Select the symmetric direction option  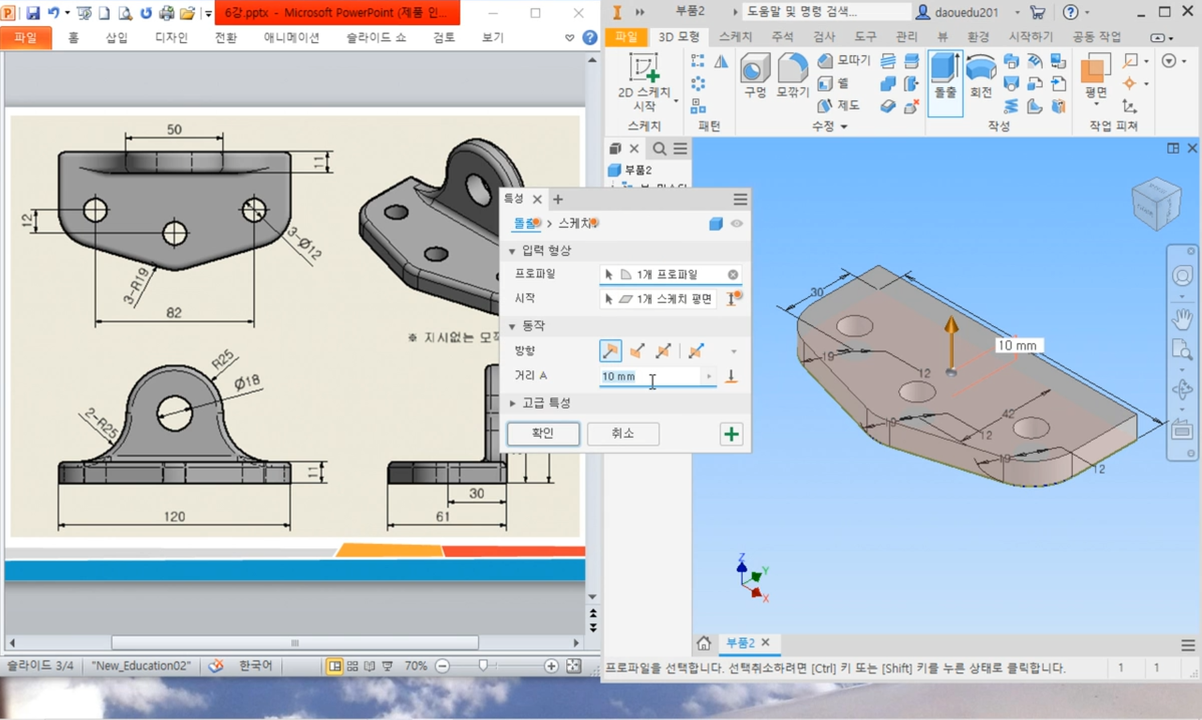(x=662, y=351)
